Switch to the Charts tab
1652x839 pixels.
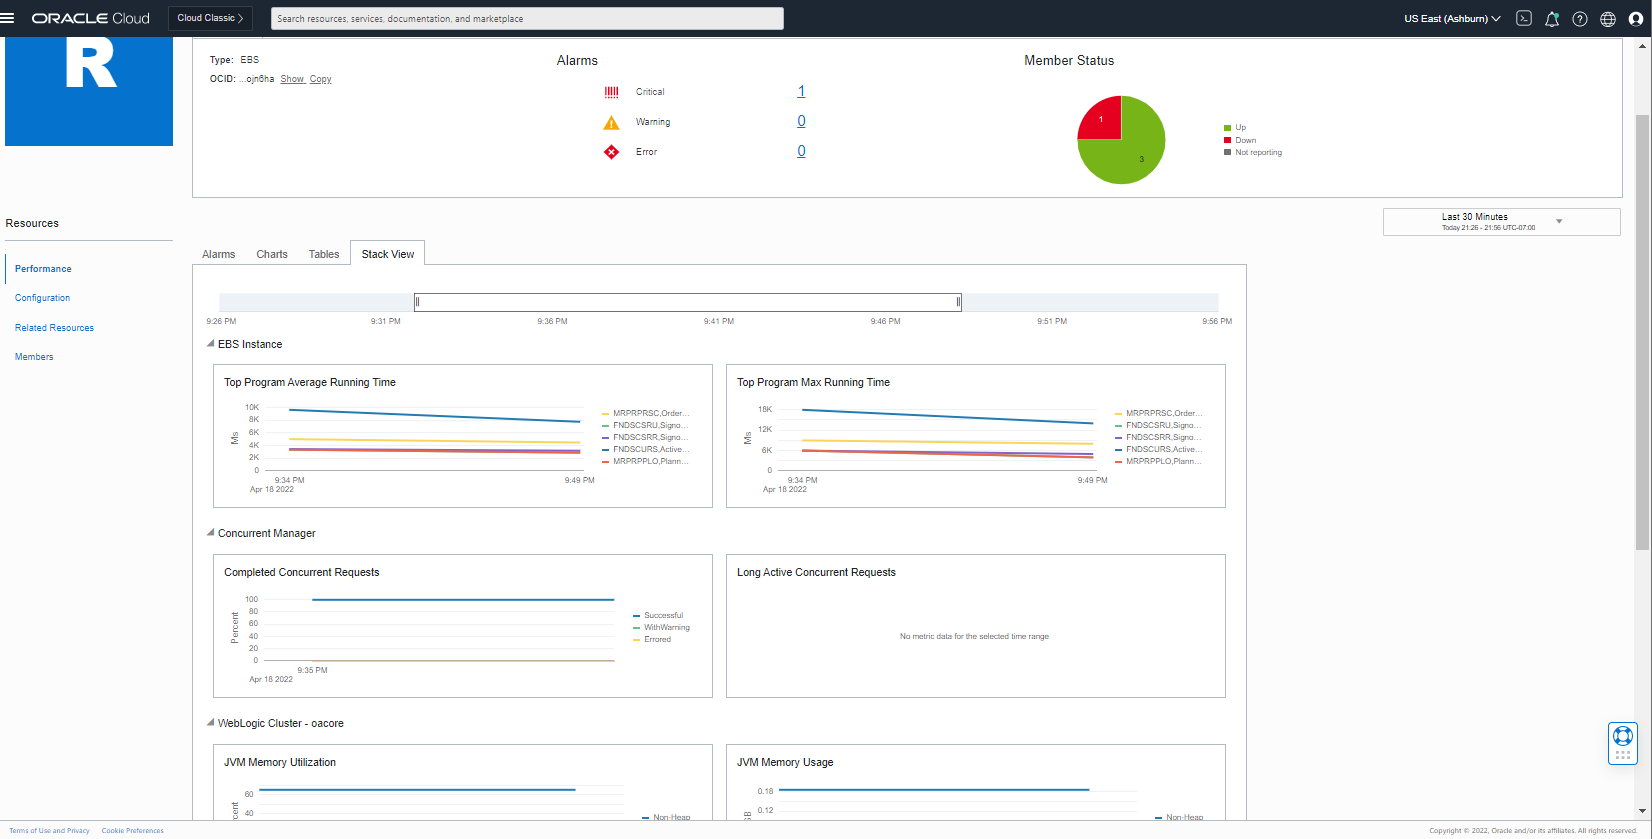(x=271, y=254)
